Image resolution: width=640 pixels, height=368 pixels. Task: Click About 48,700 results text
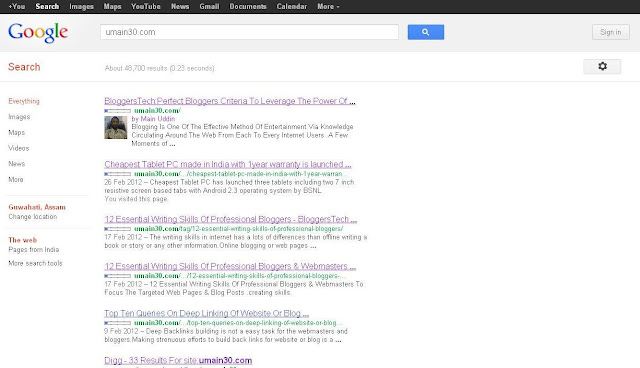tap(159, 68)
